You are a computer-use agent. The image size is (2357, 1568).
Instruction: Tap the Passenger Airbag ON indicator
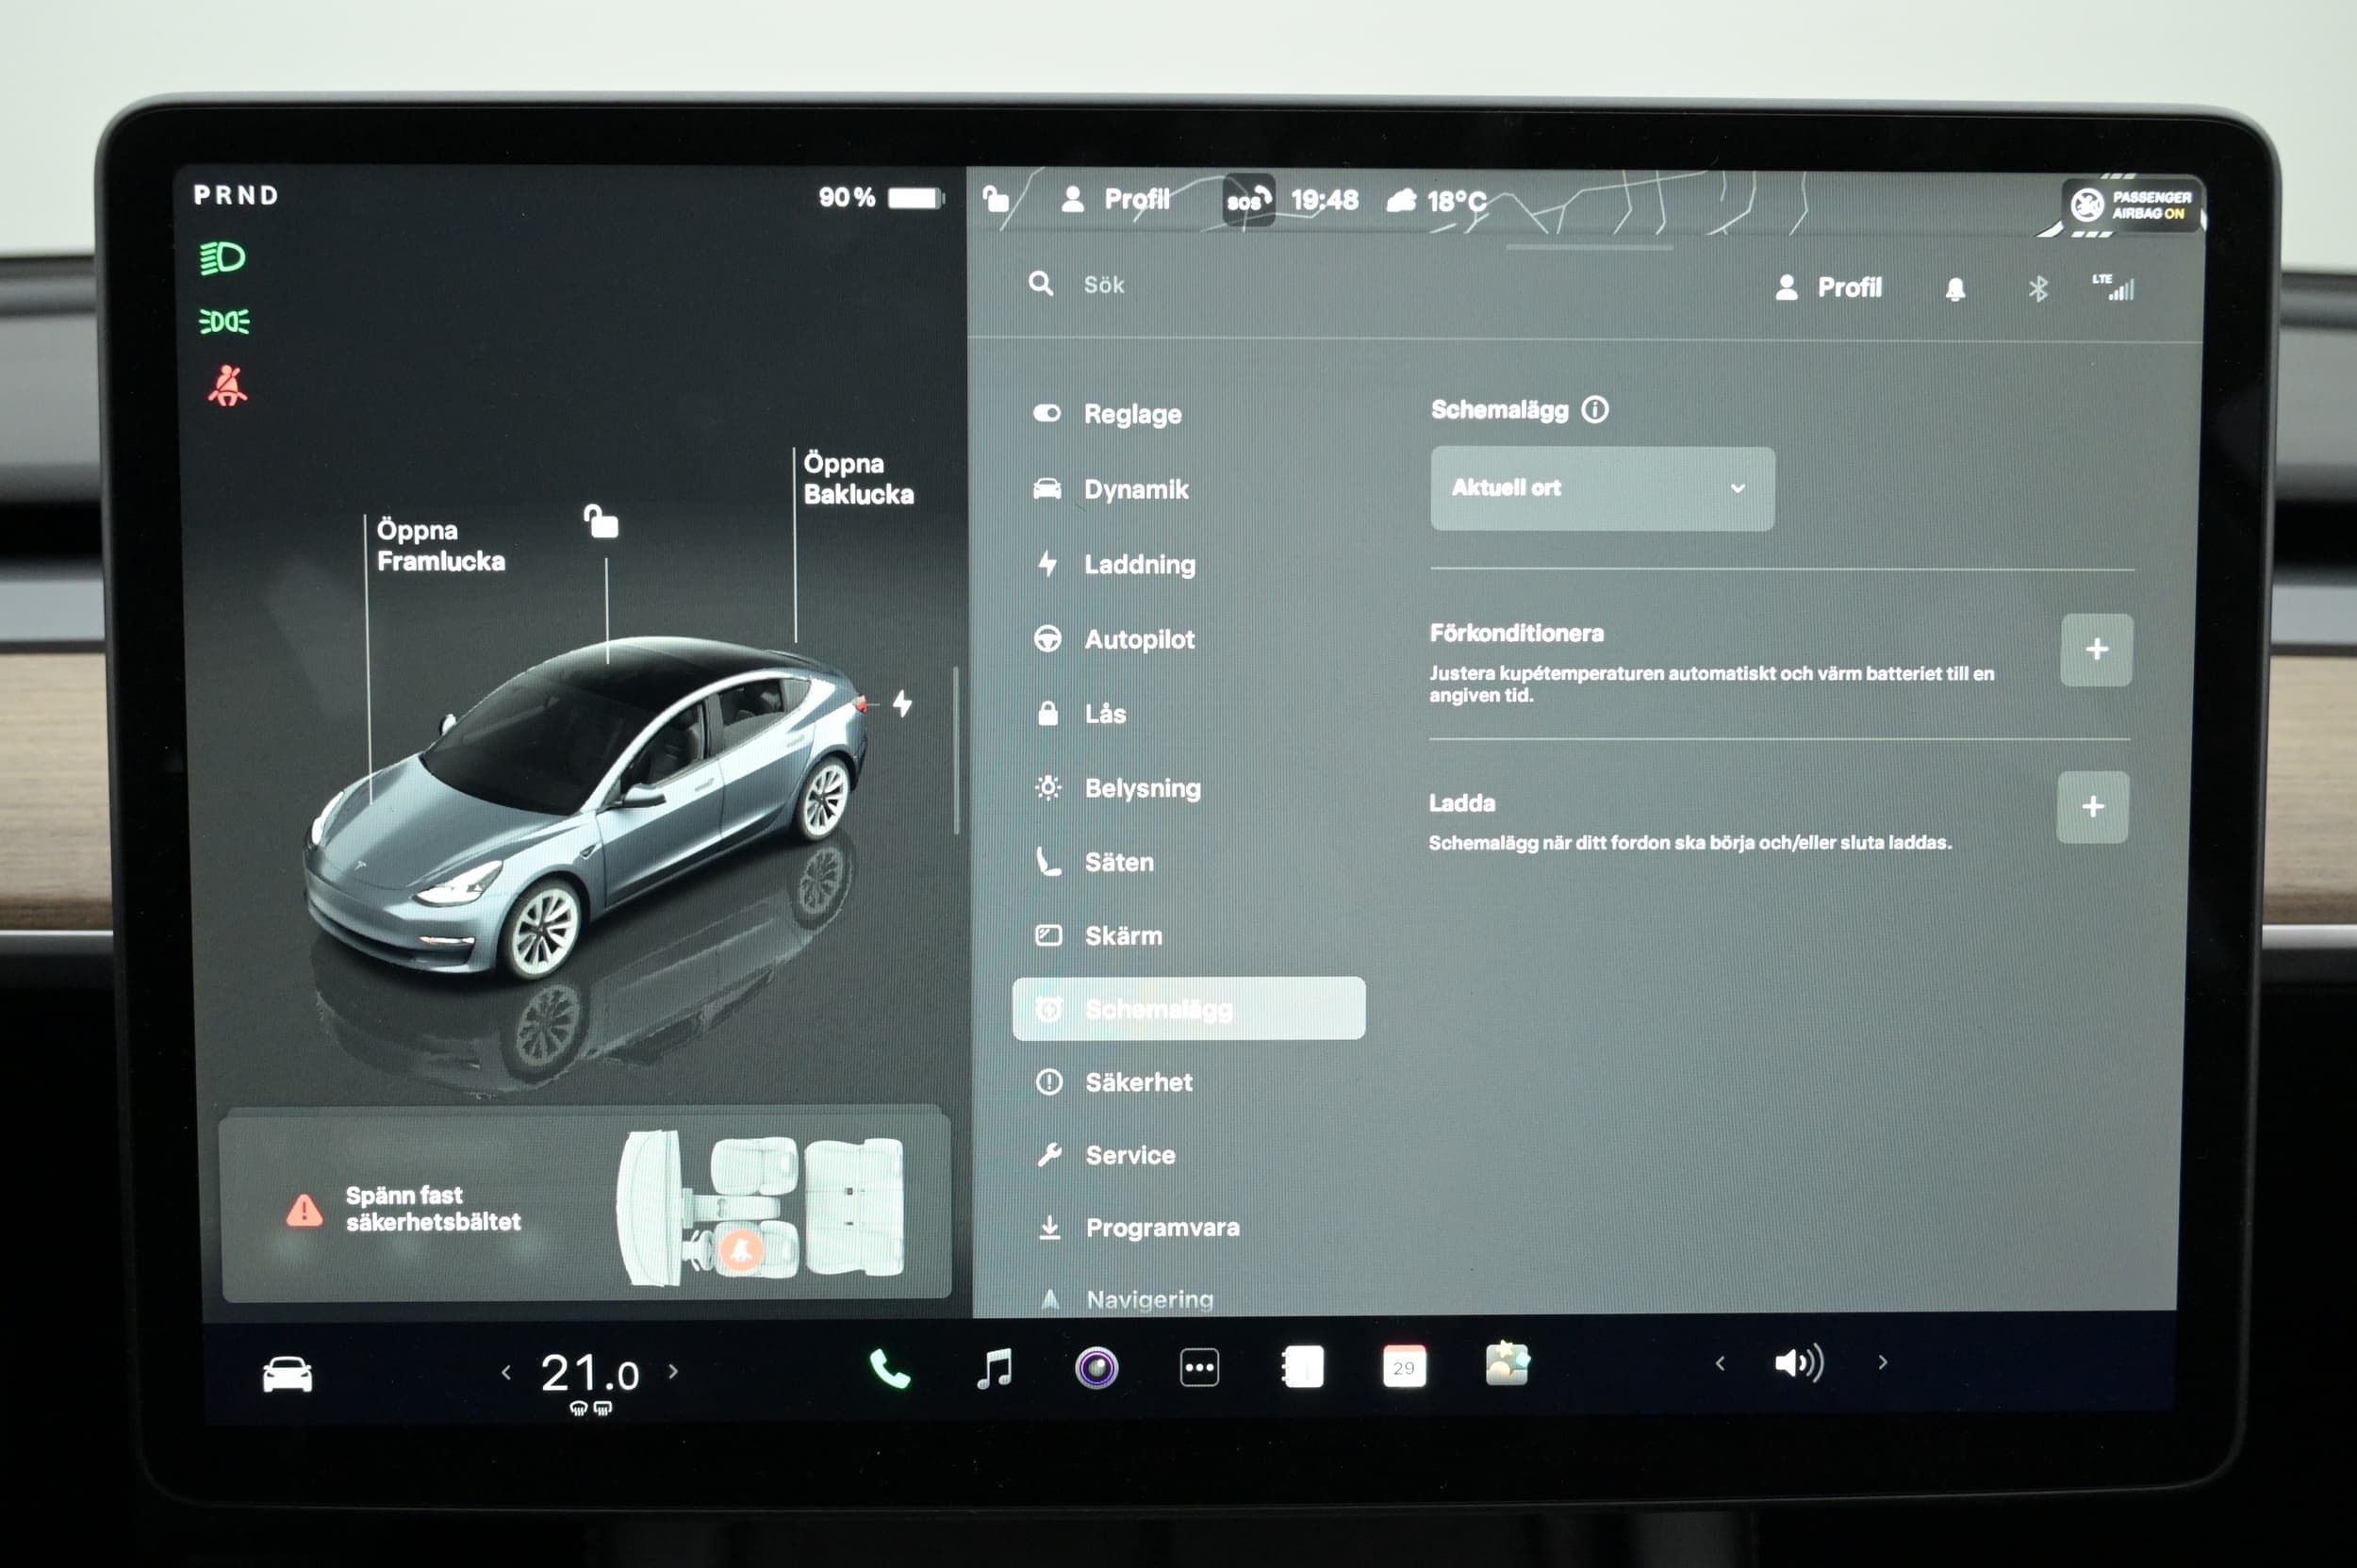coord(2132,205)
